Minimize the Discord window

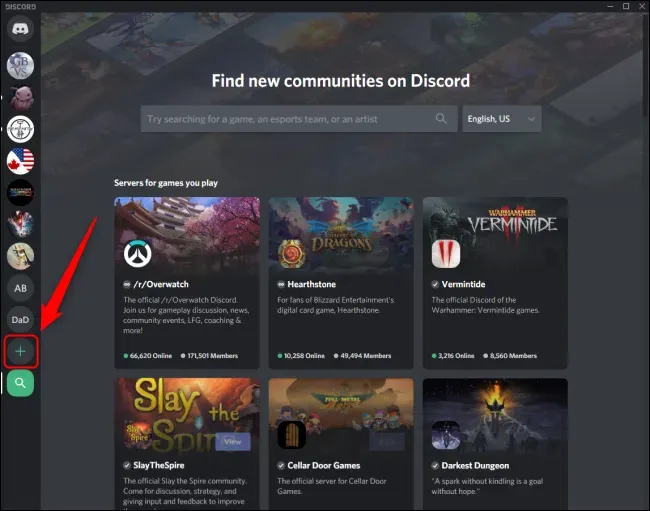(610, 6)
